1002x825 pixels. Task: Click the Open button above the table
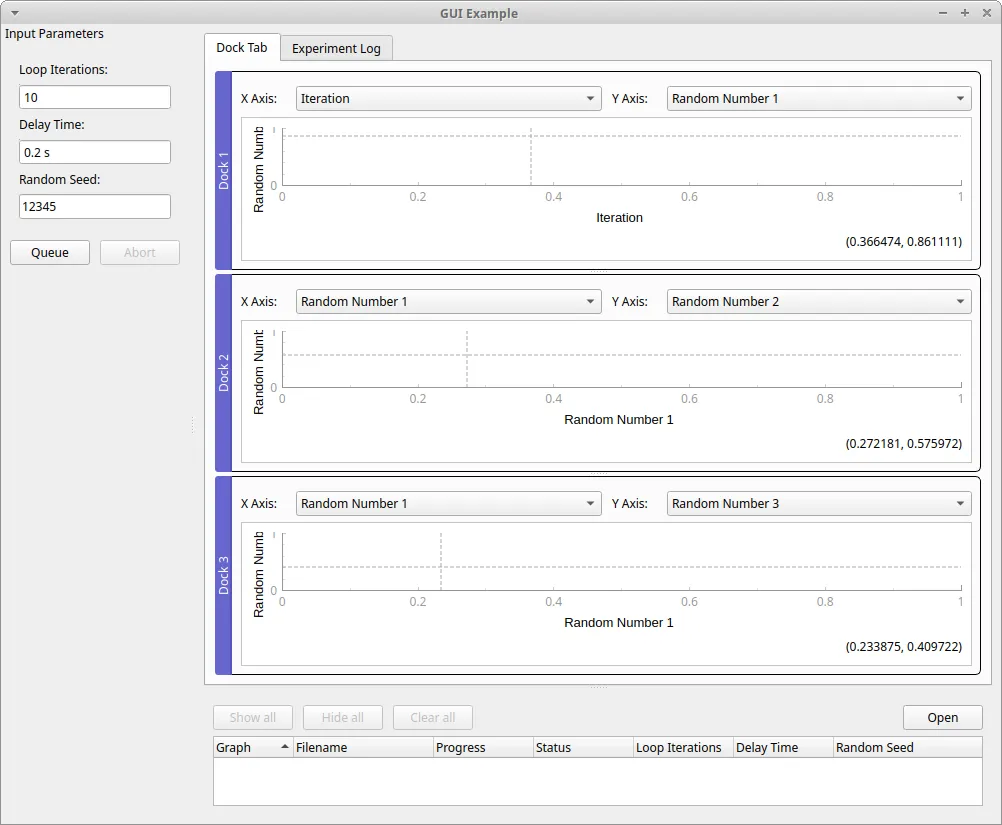pyautogui.click(x=942, y=717)
